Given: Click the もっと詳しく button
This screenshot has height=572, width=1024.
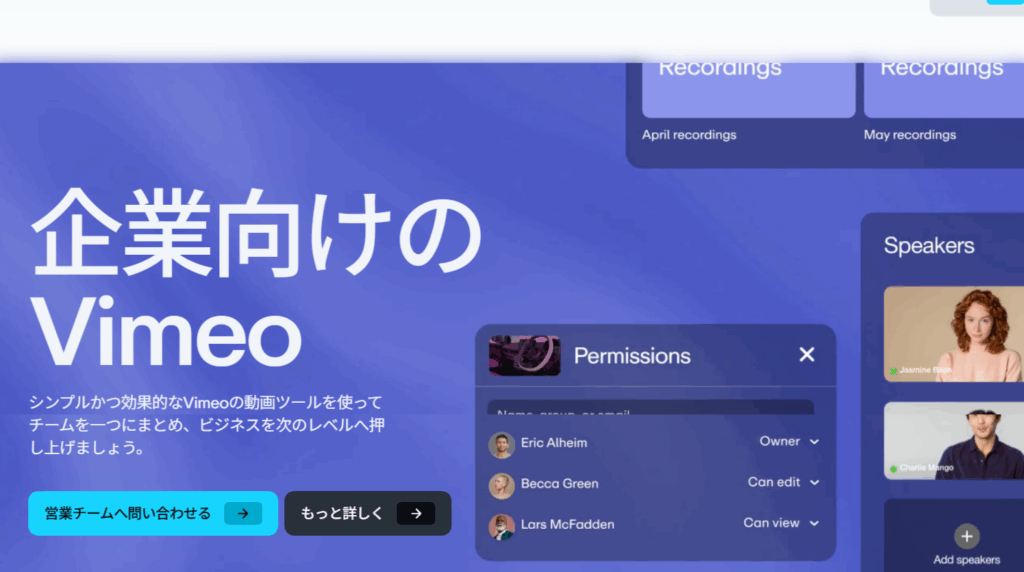Looking at the screenshot, I should tap(367, 514).
